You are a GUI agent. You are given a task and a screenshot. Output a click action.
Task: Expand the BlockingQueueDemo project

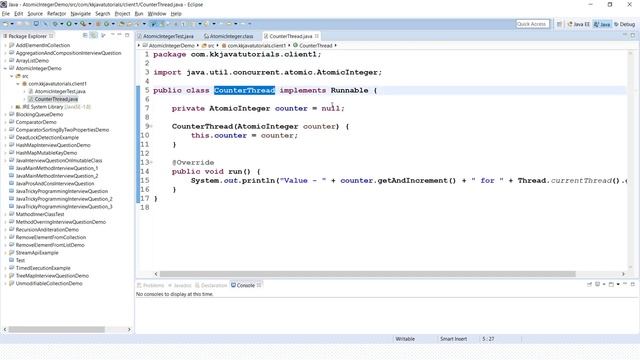(5, 114)
